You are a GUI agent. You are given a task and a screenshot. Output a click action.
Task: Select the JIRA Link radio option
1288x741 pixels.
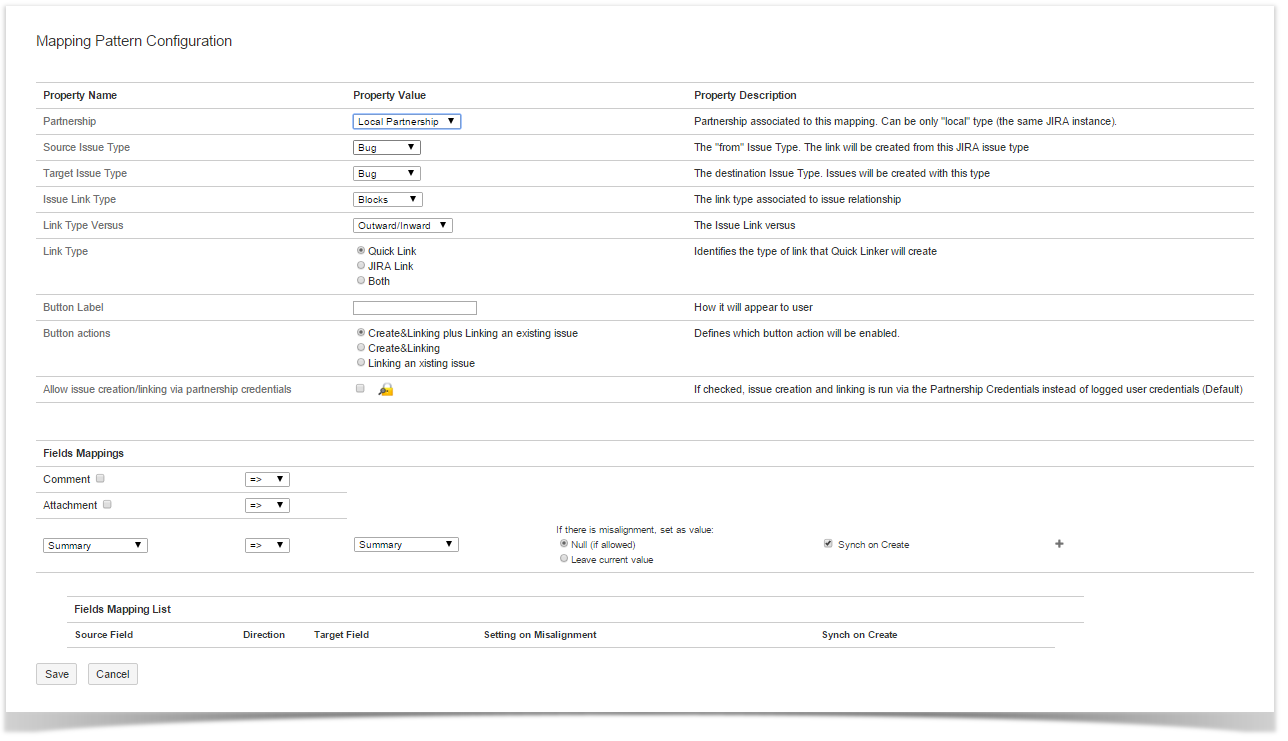tap(361, 266)
